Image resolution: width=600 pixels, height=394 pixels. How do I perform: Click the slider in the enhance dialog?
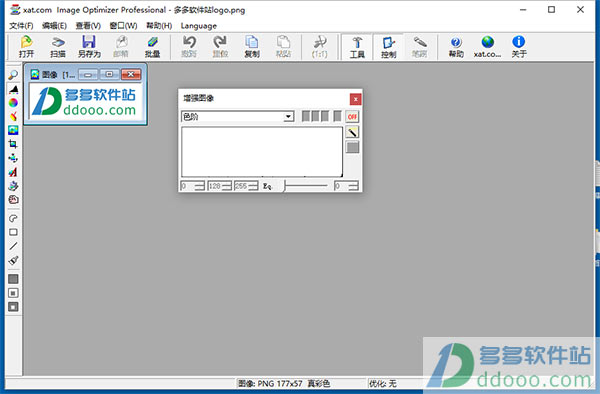[305, 186]
